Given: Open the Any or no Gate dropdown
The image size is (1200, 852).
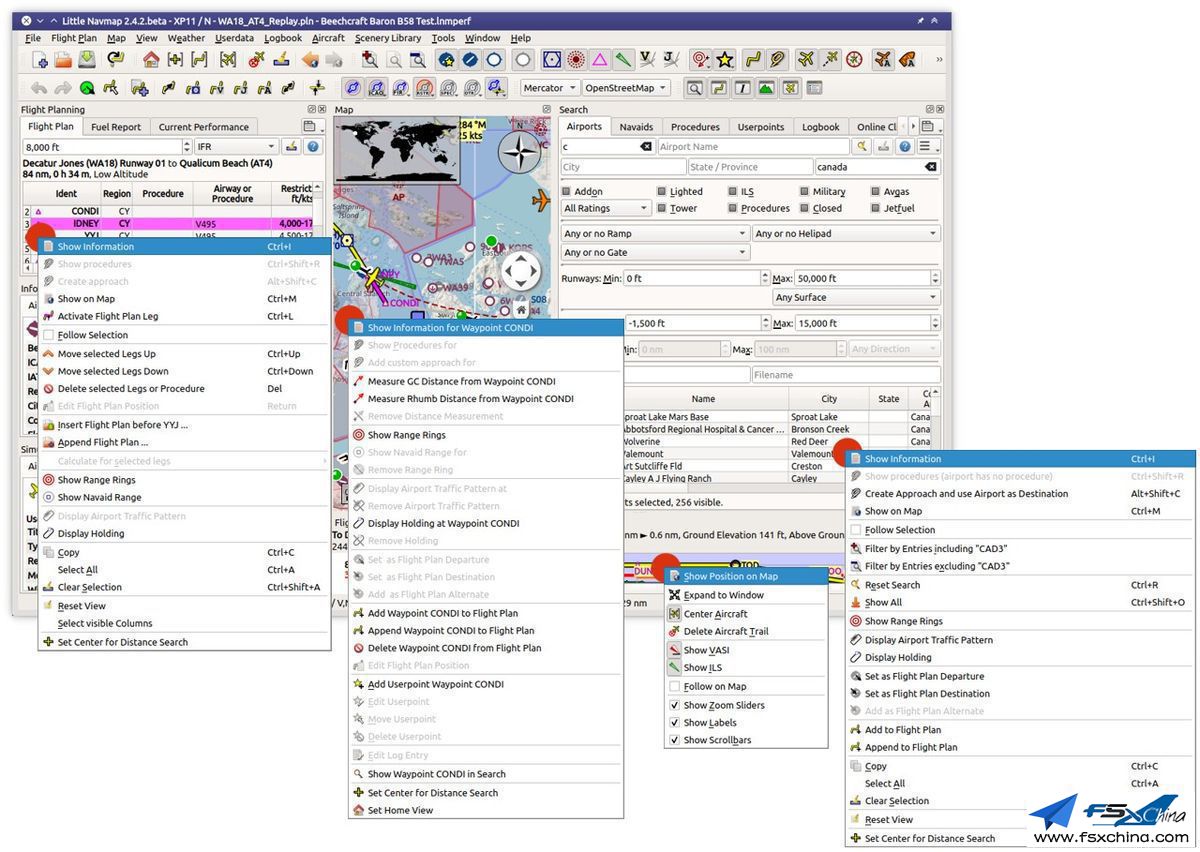Looking at the screenshot, I should click(x=655, y=252).
